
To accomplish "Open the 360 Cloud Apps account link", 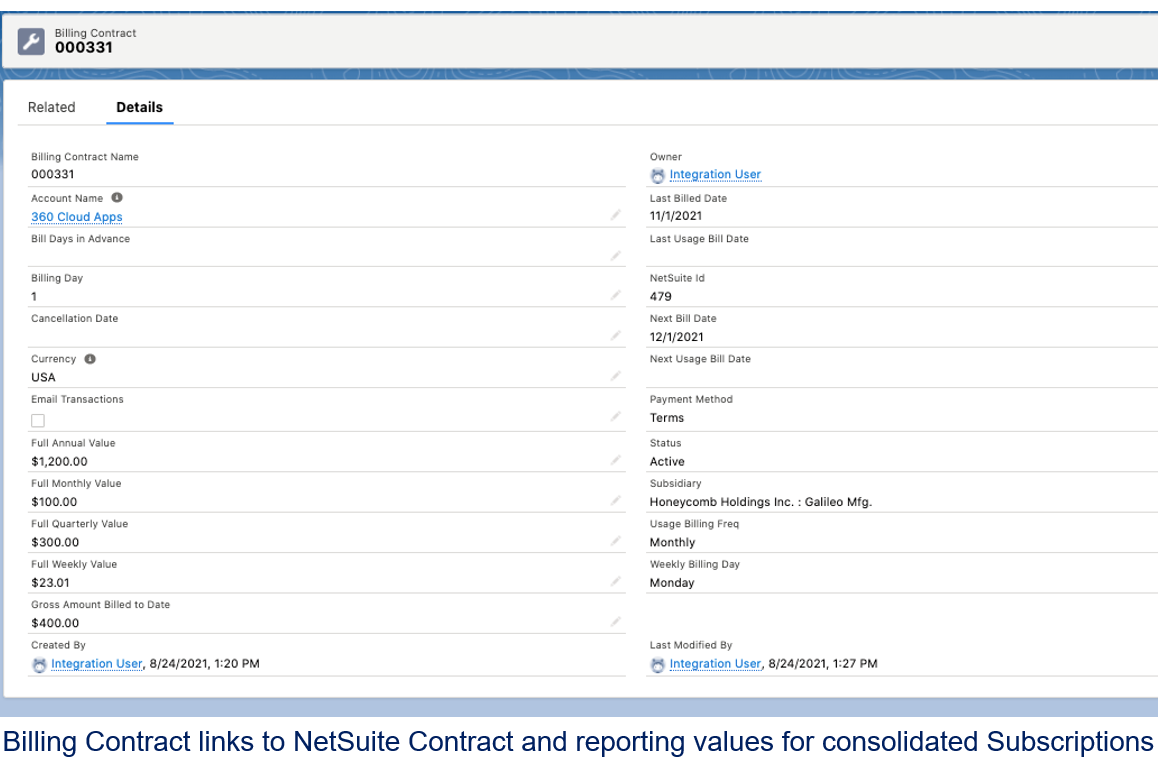I will click(x=77, y=217).
